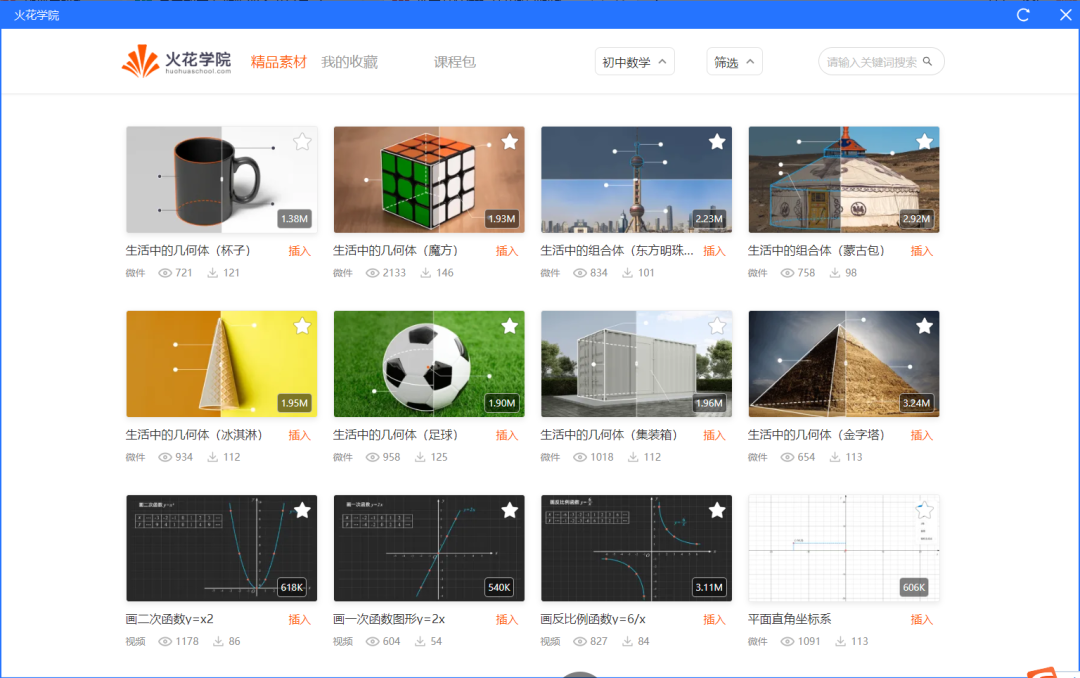1080x678 pixels.
Task: Toggle star on 金字塔 card
Action: (924, 326)
